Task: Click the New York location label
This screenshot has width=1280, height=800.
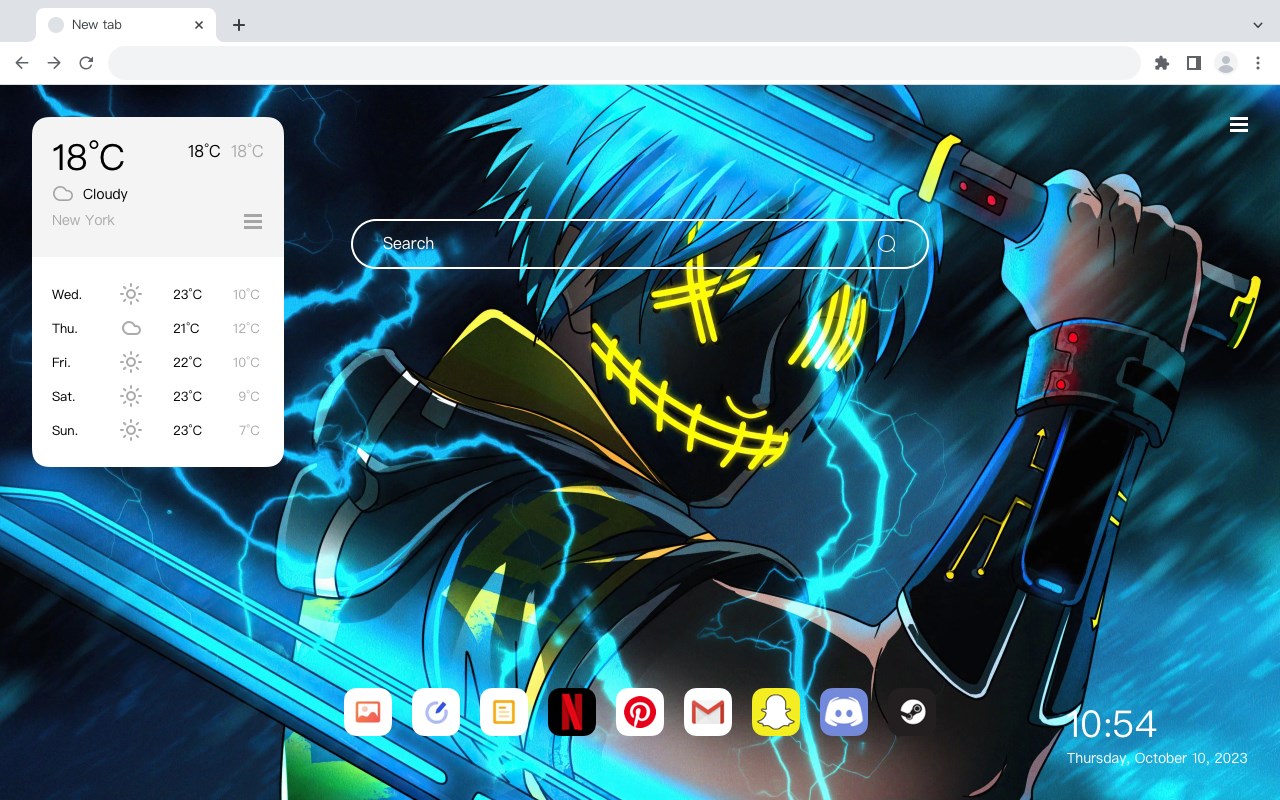Action: click(83, 220)
